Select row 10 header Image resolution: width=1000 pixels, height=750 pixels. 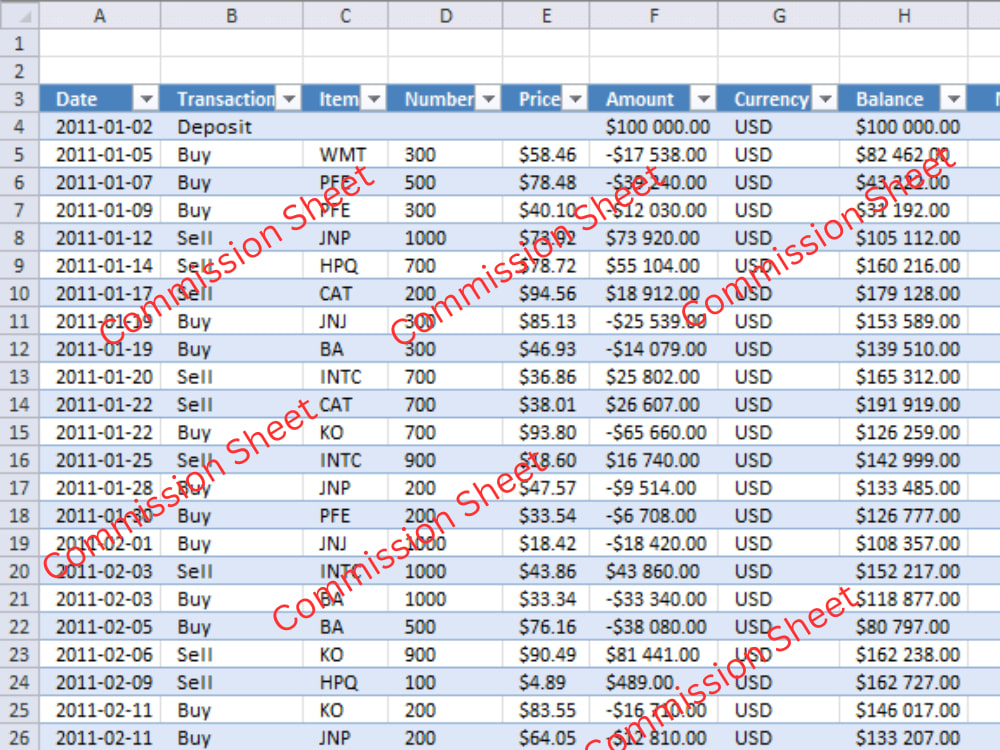click(19, 293)
